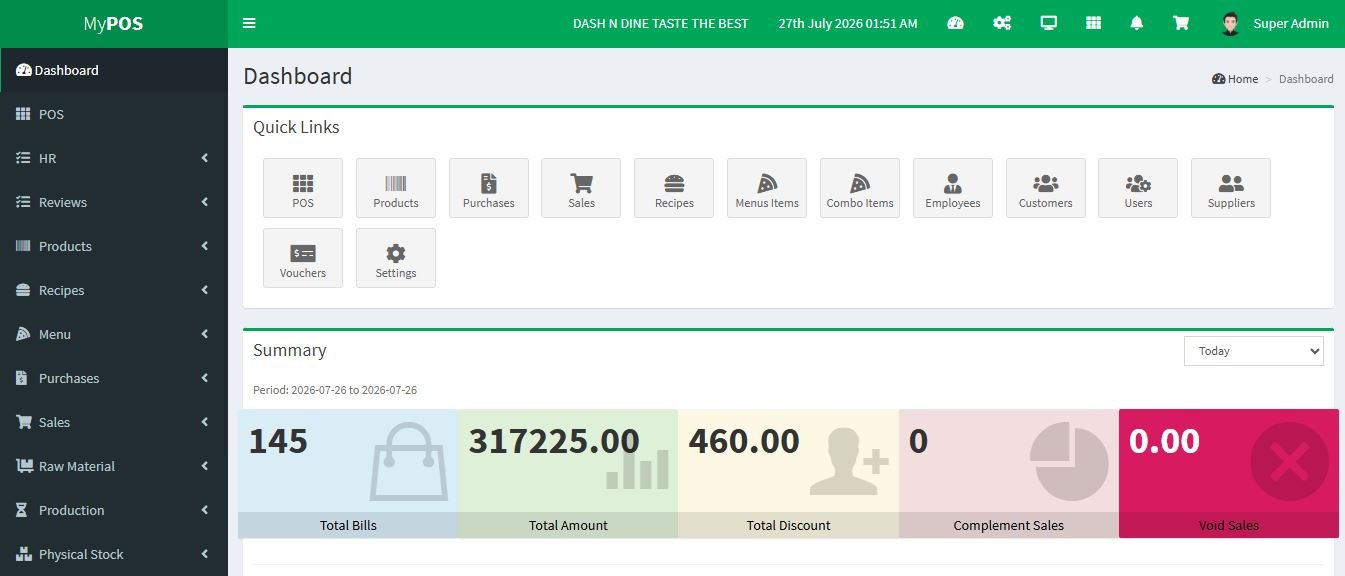Image resolution: width=1345 pixels, height=576 pixels.
Task: Open the shopping cart icon in header
Action: [x=1181, y=23]
